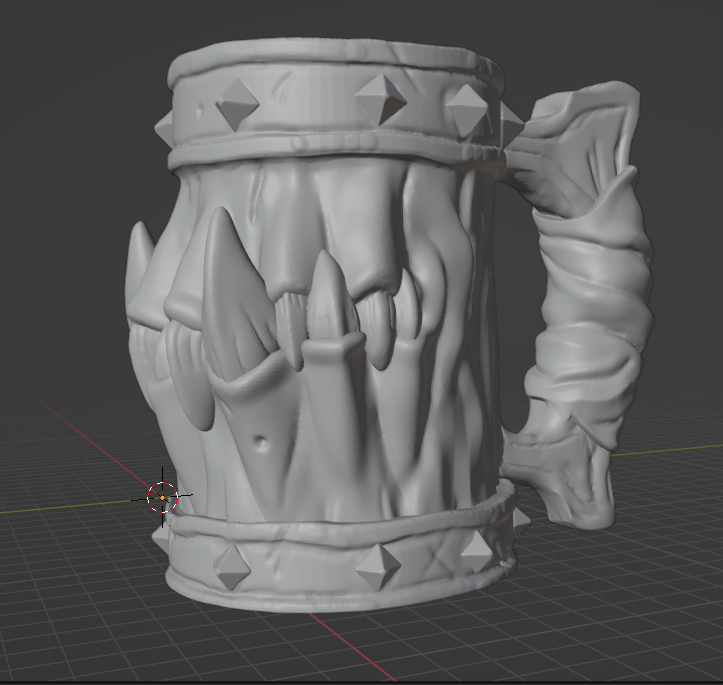Click the right diamond stud on bottom band
Screen dimensions: 723x685
[x=477, y=551]
